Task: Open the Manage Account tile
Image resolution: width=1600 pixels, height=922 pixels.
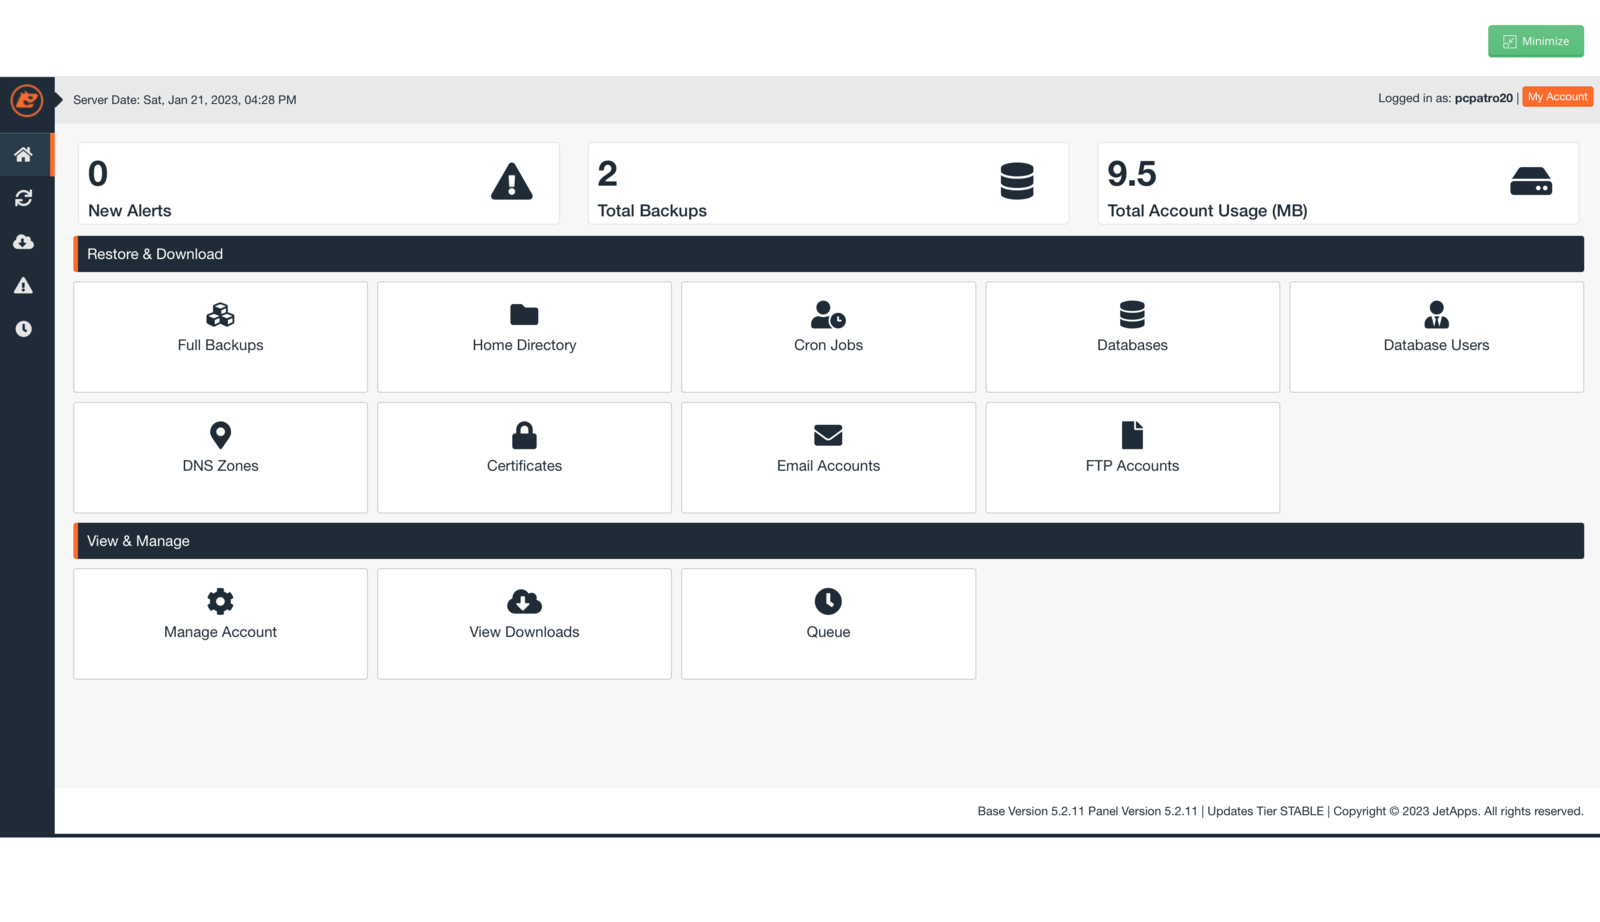Action: click(x=220, y=624)
